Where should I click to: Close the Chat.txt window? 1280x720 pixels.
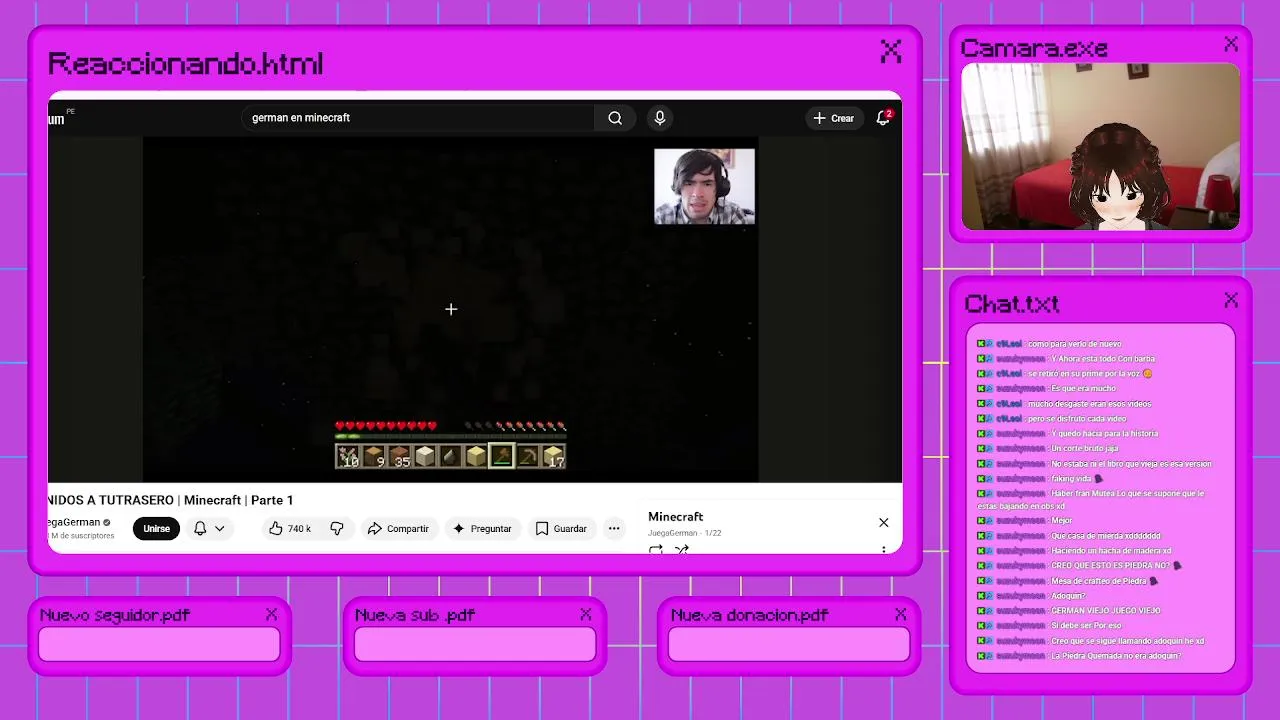point(1231,300)
